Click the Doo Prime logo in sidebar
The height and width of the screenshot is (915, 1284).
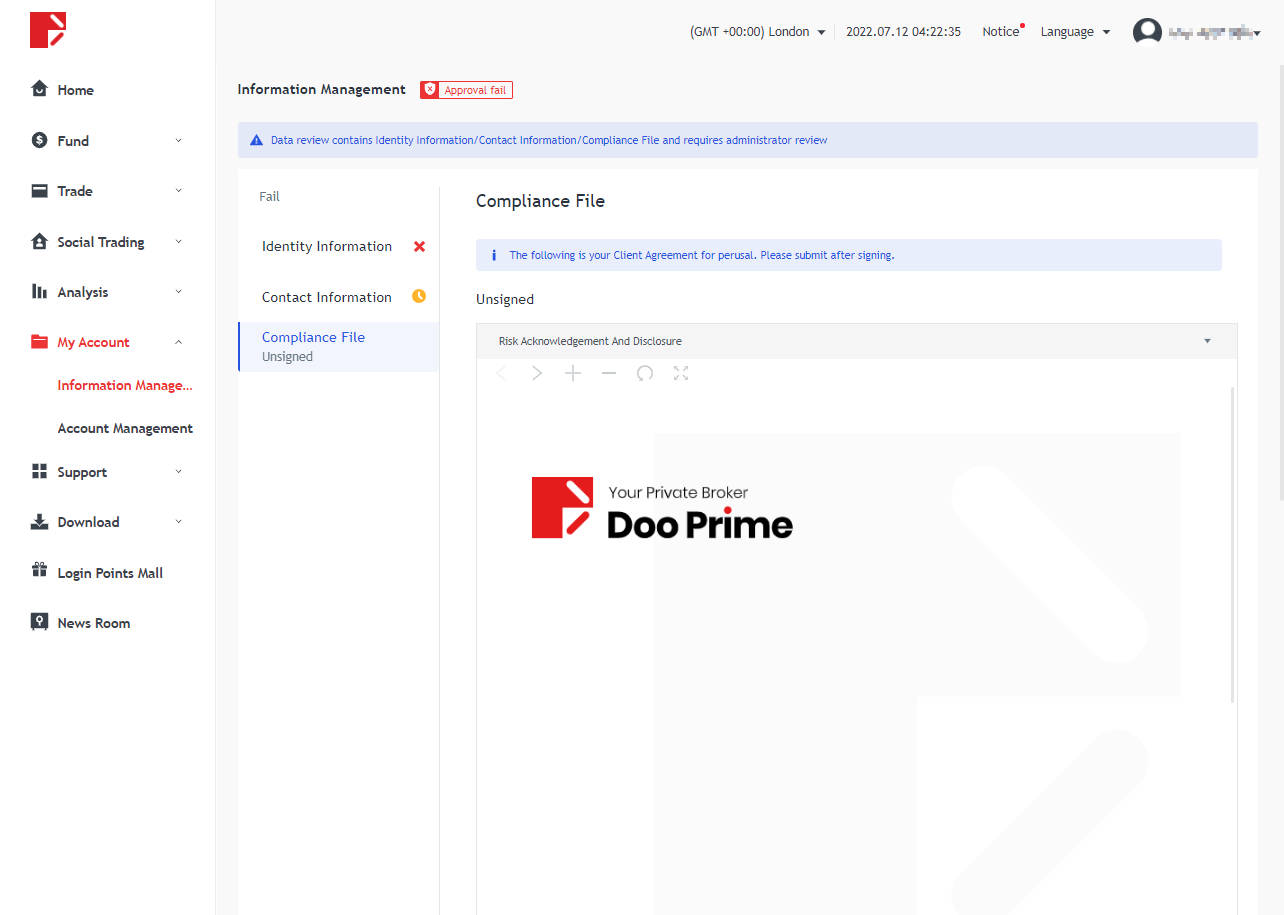click(x=47, y=30)
